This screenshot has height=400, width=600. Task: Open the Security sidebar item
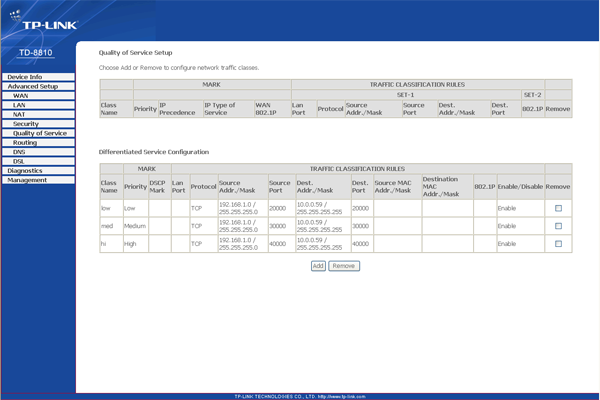38,124
